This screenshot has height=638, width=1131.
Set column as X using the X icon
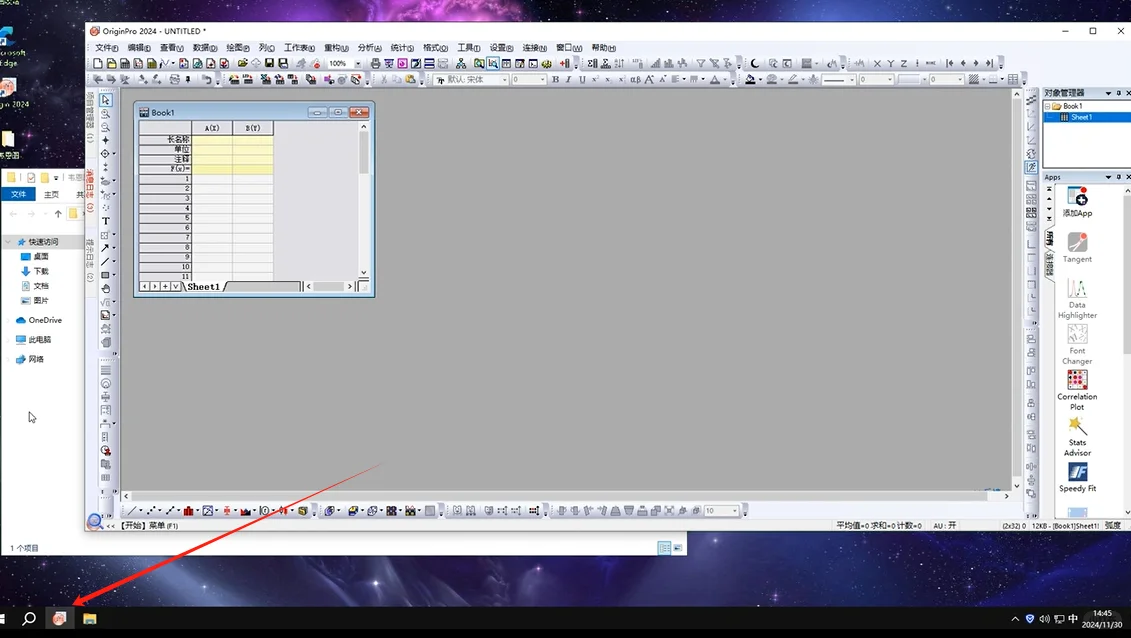[877, 63]
